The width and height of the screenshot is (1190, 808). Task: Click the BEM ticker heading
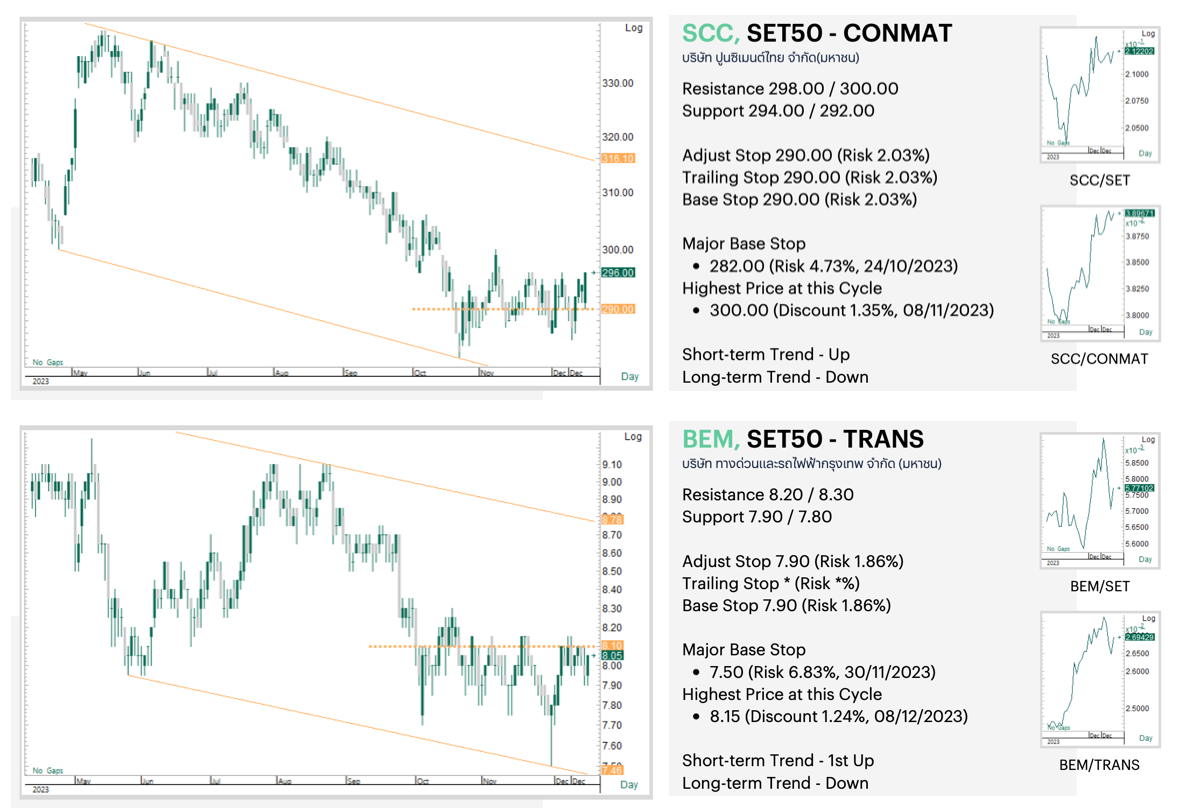tap(710, 439)
